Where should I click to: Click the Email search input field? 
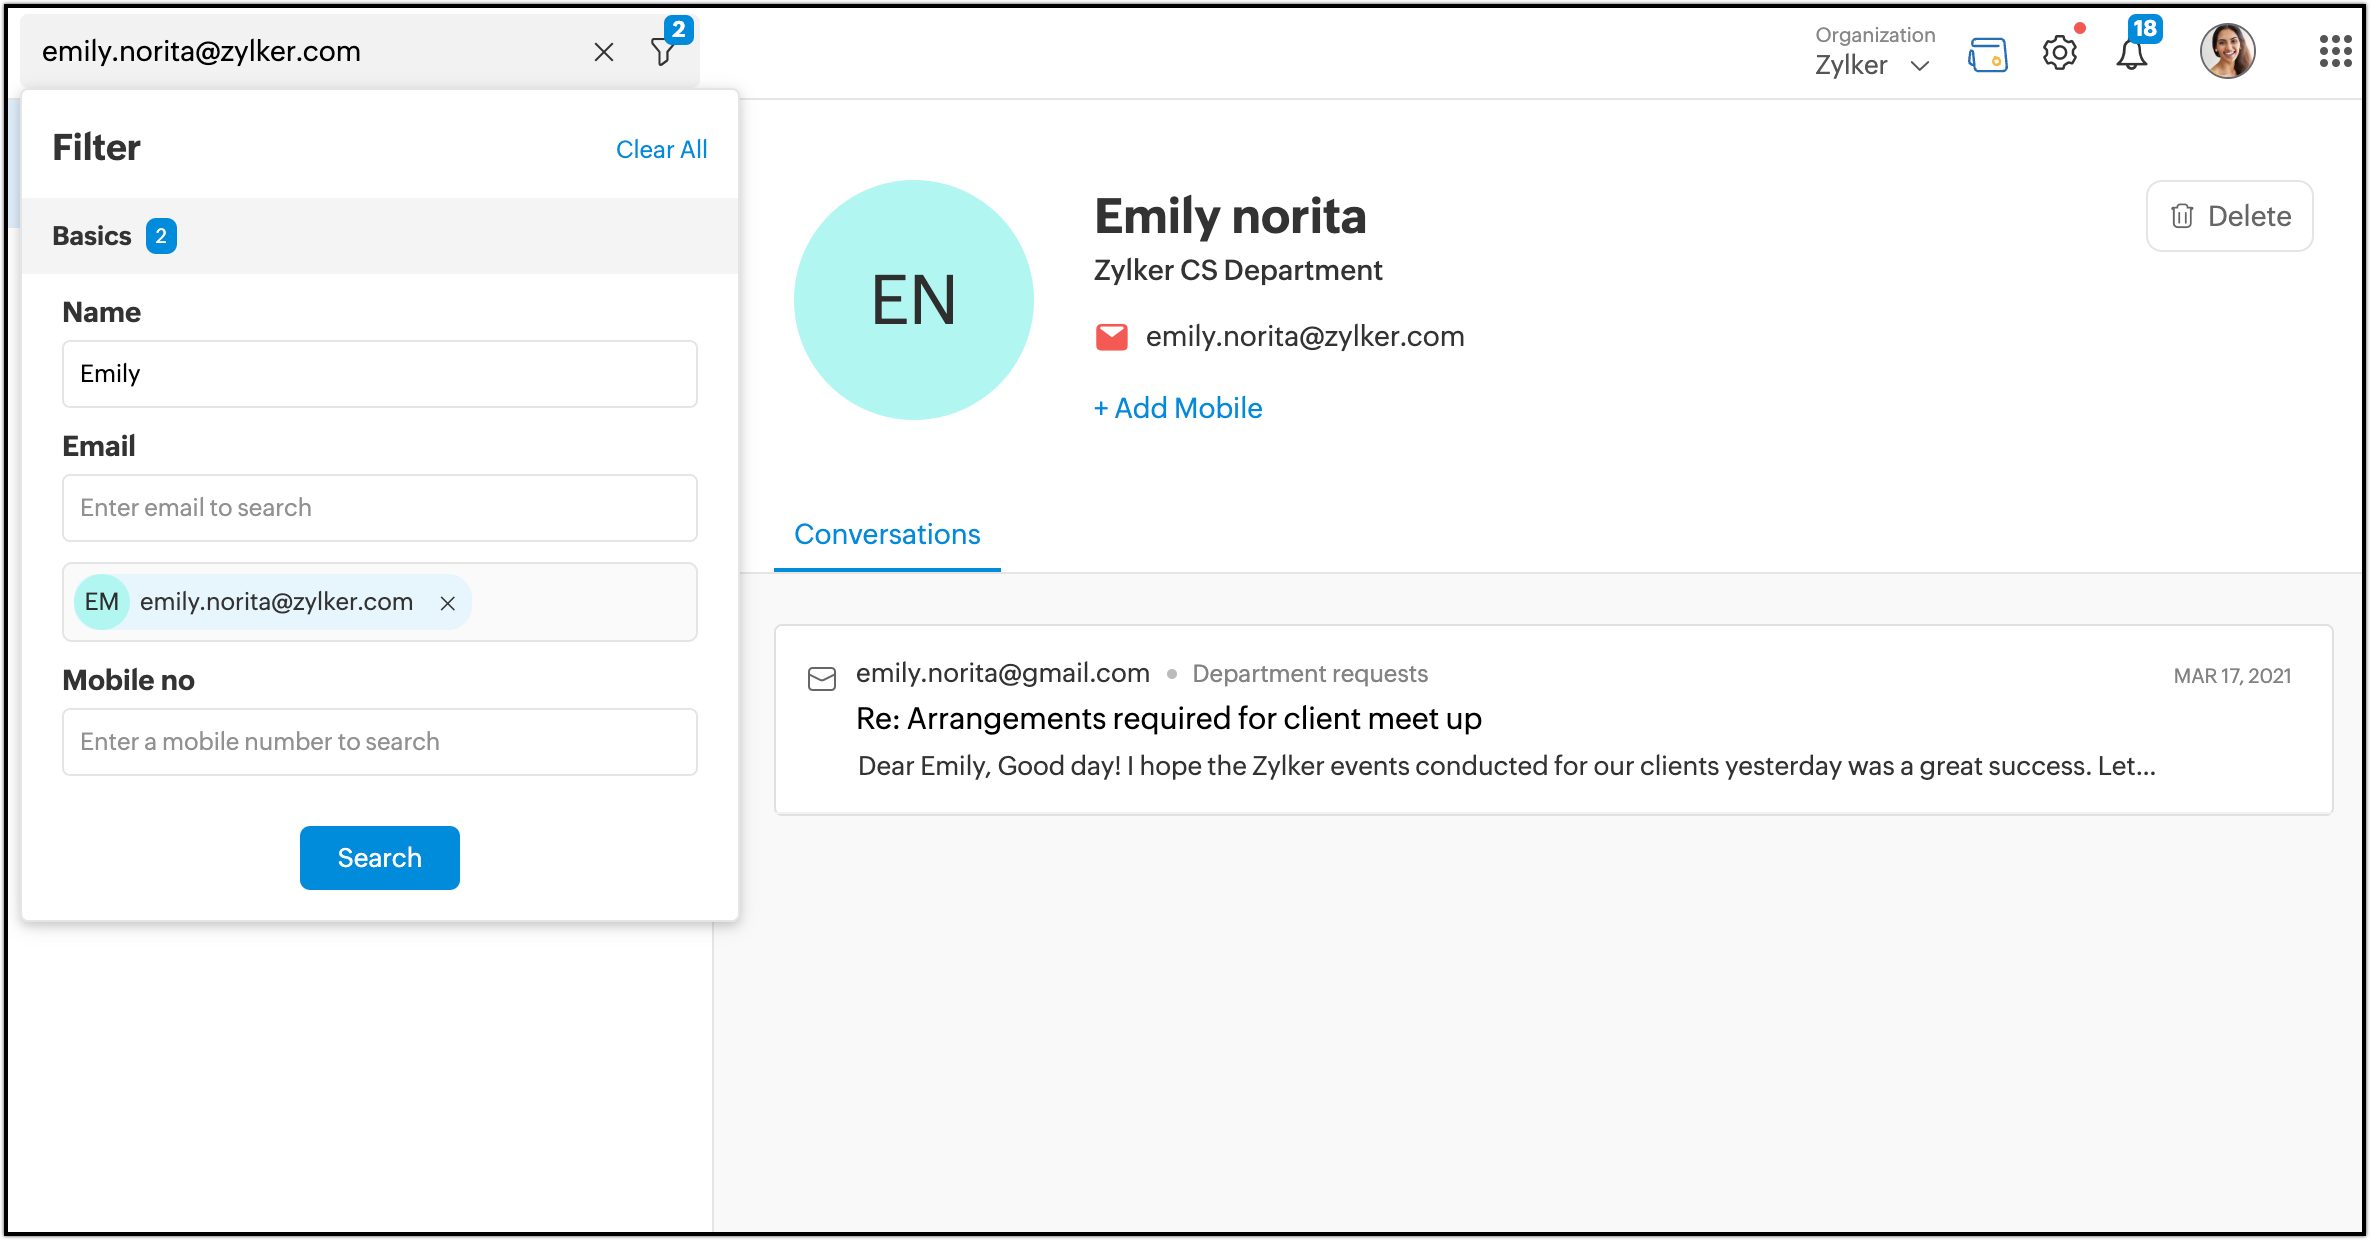pos(380,508)
